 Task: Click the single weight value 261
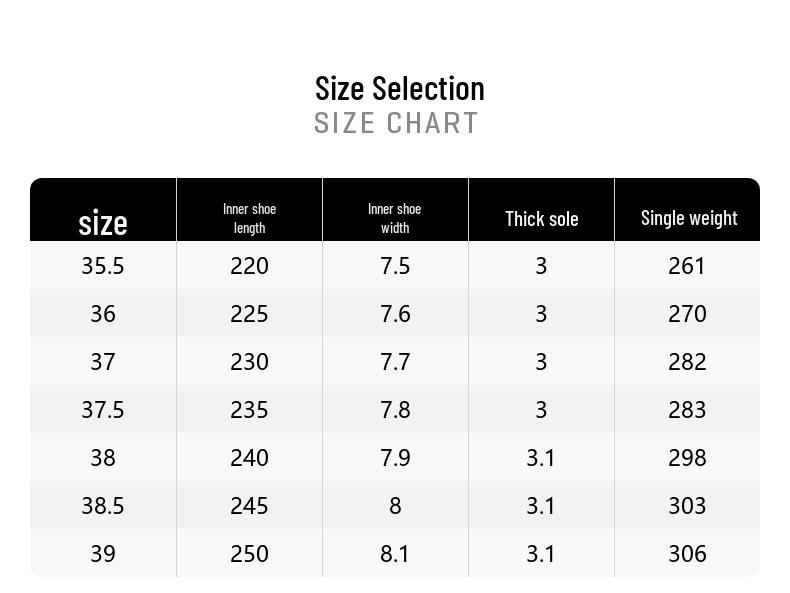687,266
